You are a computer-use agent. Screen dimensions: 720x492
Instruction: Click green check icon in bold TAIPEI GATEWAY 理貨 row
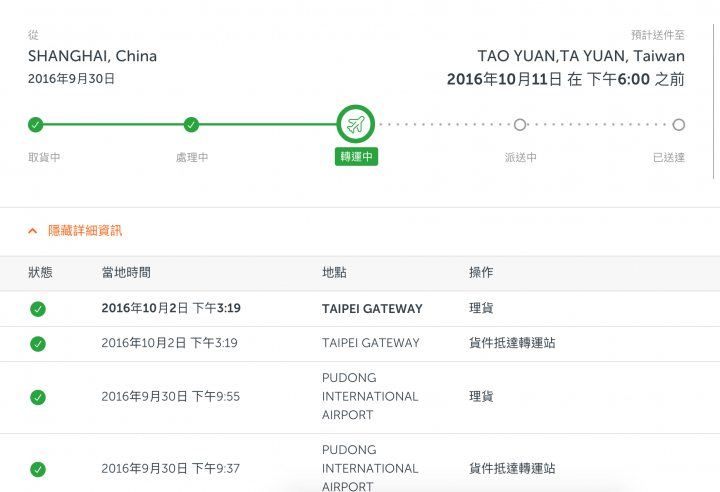[x=38, y=309]
